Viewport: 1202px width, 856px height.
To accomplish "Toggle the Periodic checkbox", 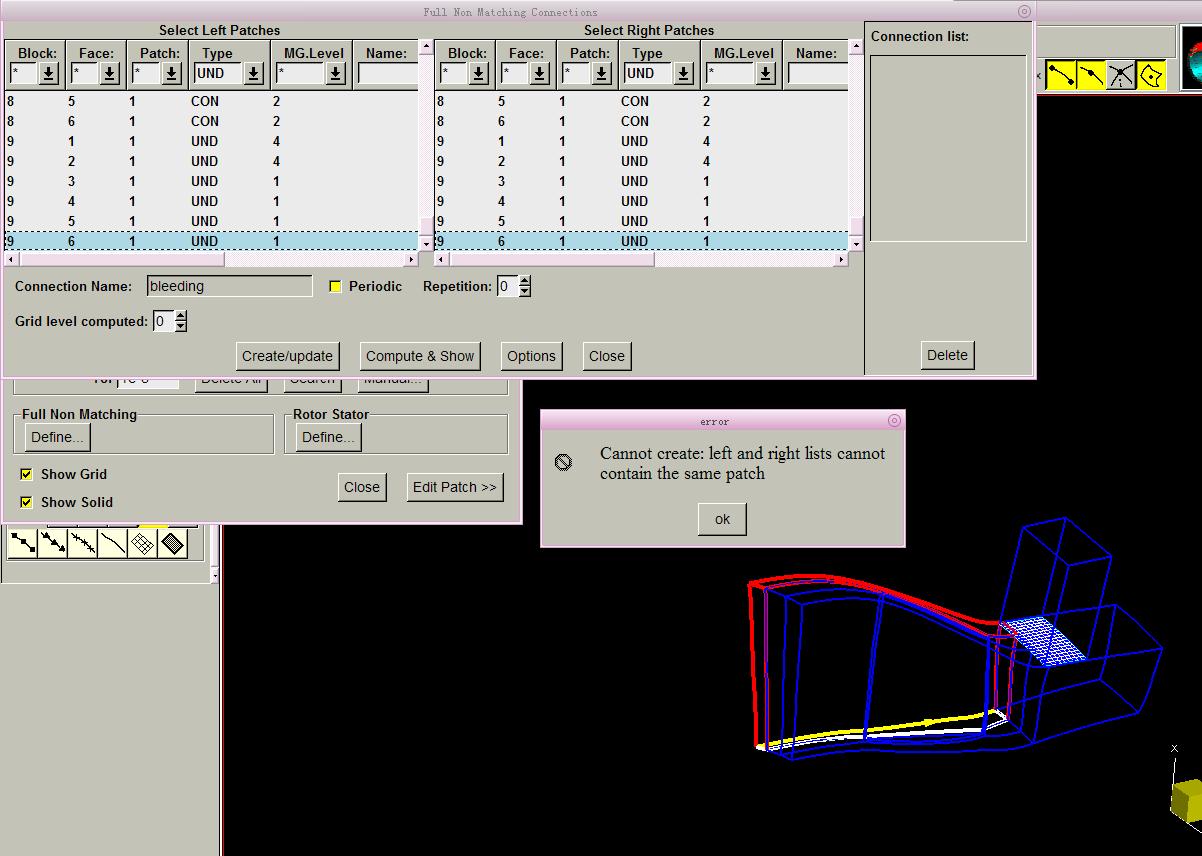I will (x=336, y=286).
